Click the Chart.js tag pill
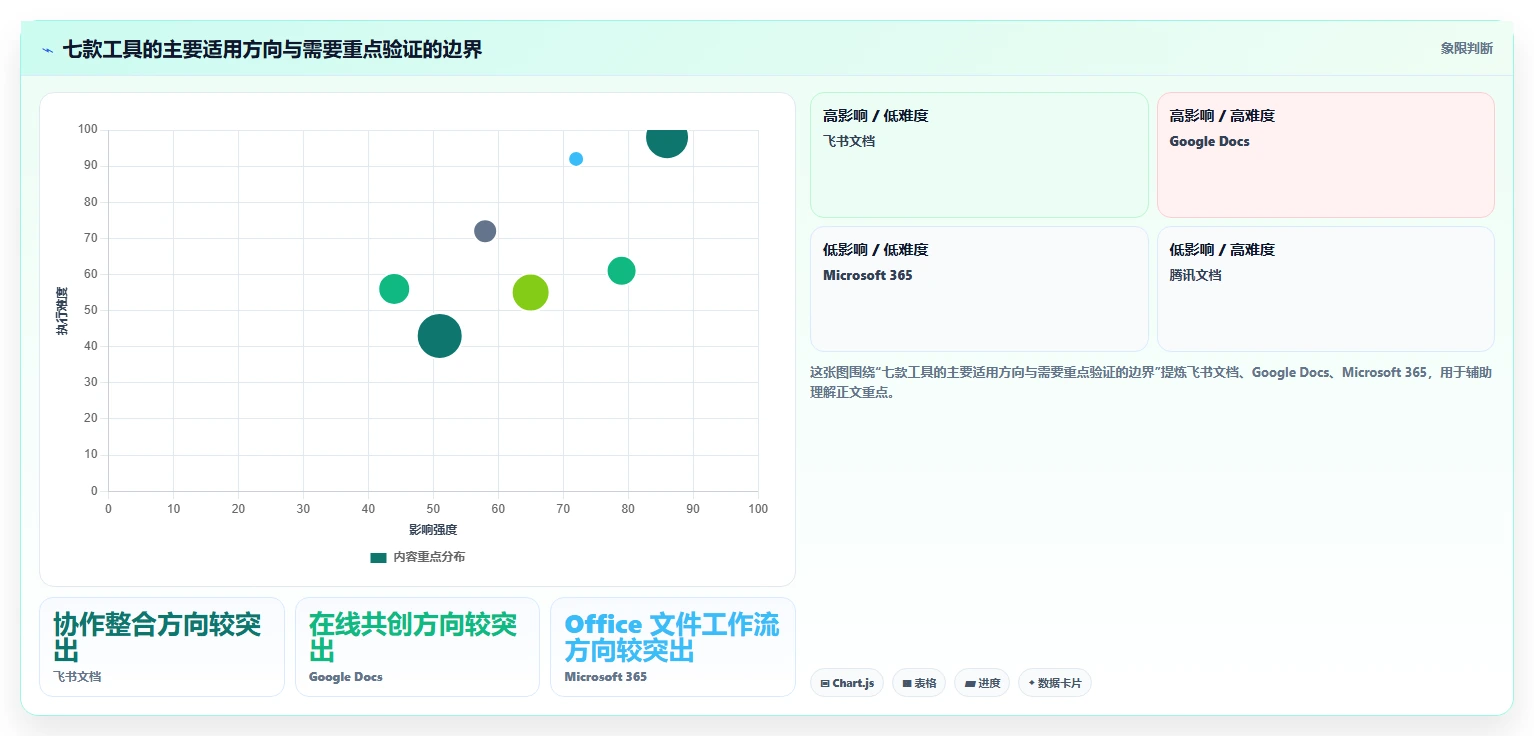 pyautogui.click(x=846, y=683)
